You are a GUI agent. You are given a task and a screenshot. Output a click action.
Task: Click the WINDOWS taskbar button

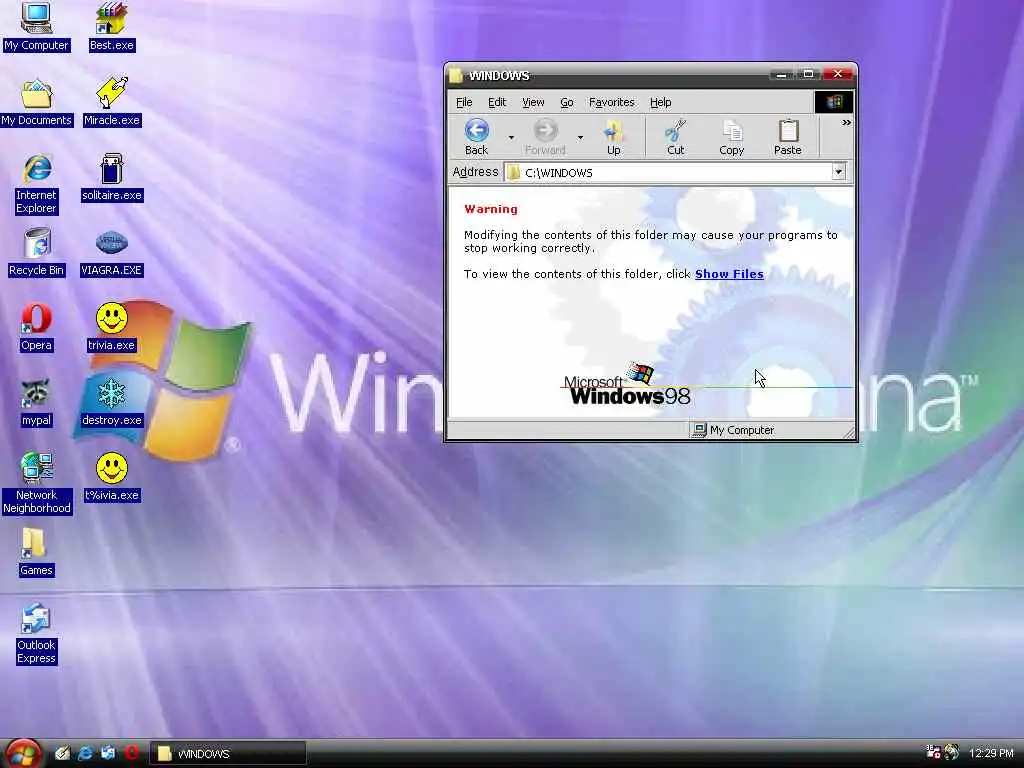pyautogui.click(x=228, y=754)
